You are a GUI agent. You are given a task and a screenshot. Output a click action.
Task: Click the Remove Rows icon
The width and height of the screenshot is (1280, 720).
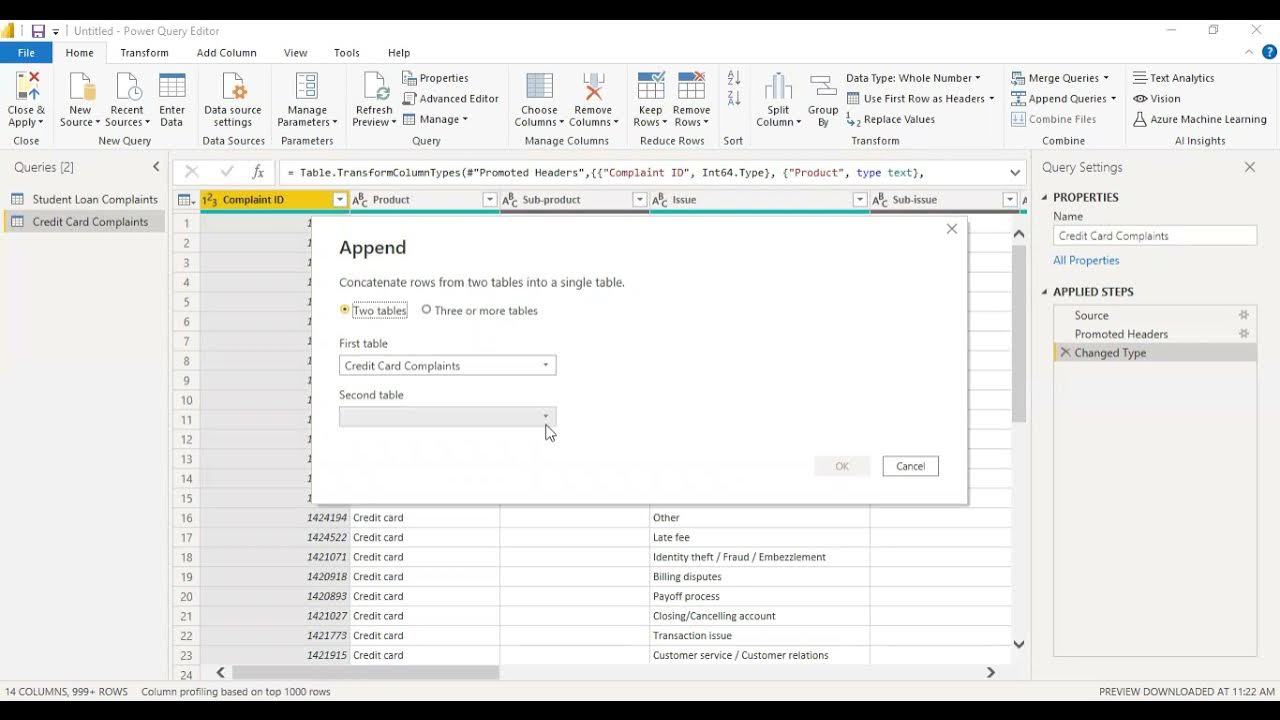[x=691, y=87]
